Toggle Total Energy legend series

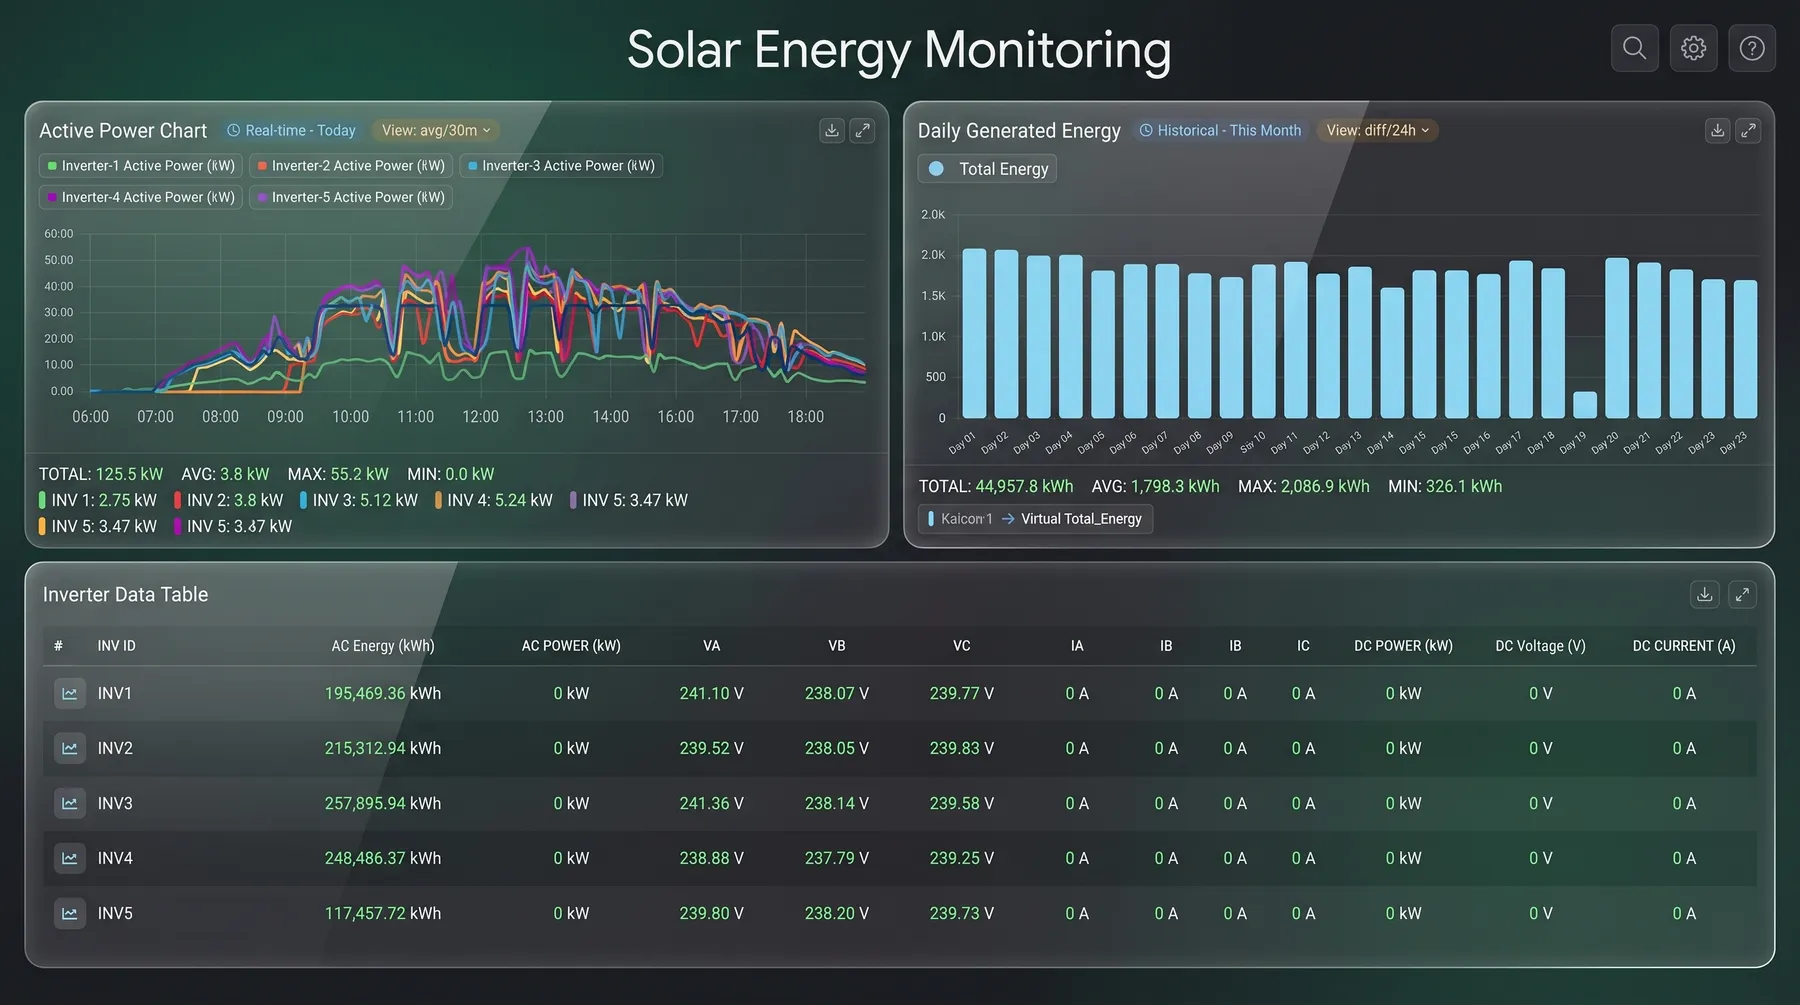pyautogui.click(x=987, y=169)
